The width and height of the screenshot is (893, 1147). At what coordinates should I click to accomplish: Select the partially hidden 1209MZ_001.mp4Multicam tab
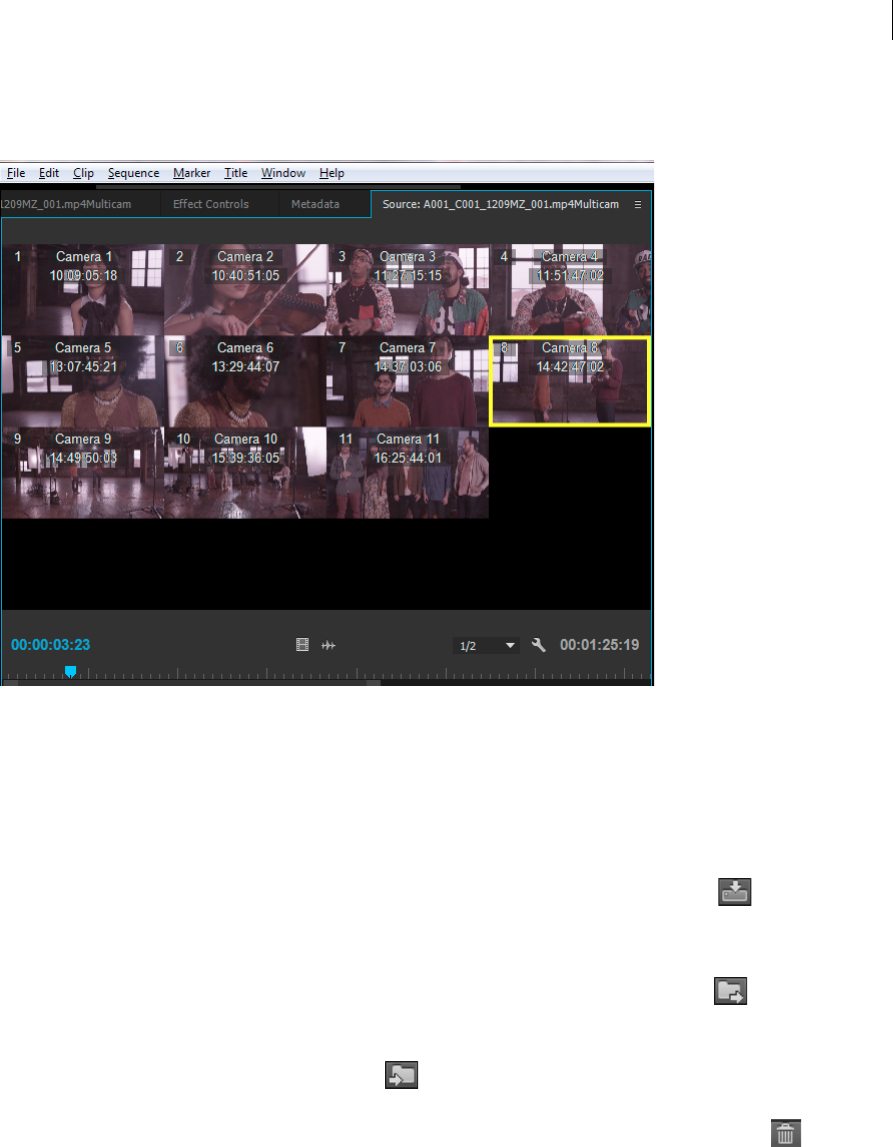tap(66, 204)
